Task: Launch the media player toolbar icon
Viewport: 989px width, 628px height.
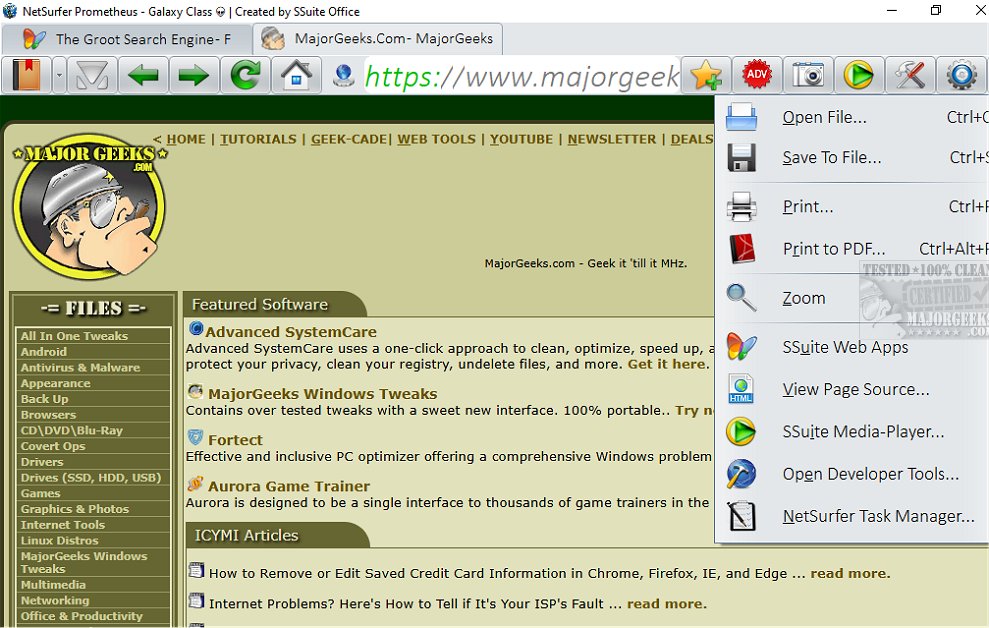Action: tap(859, 75)
